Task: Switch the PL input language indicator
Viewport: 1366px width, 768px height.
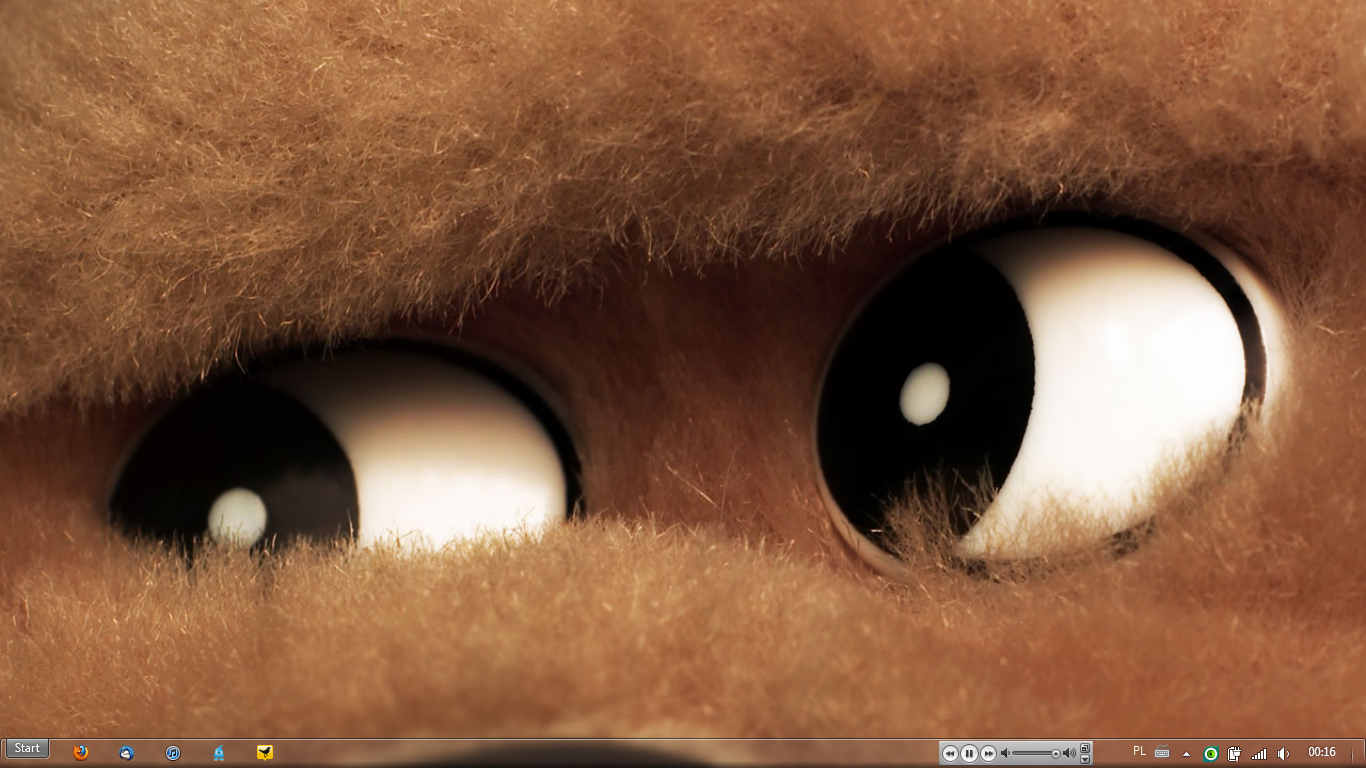Action: [1139, 751]
